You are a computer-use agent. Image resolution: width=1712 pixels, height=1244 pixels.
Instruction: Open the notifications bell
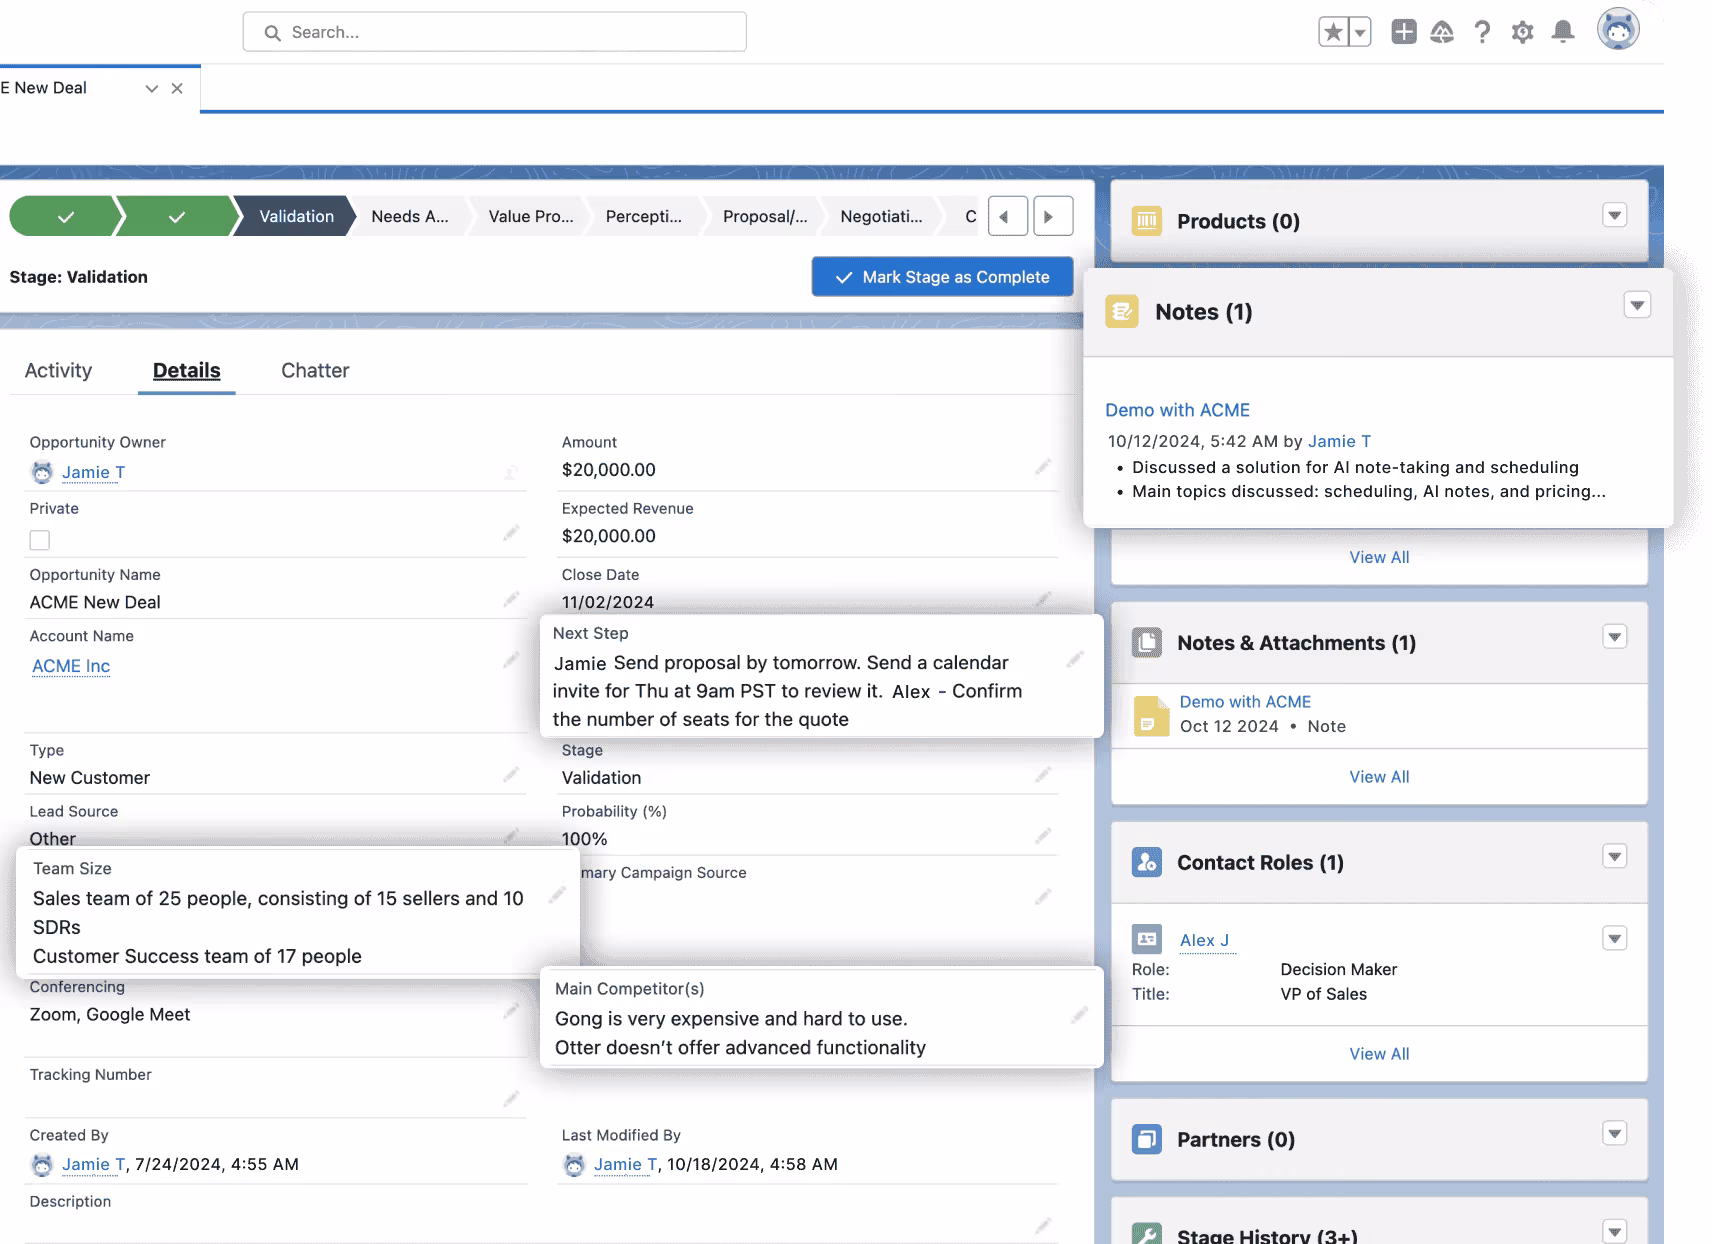(x=1562, y=32)
